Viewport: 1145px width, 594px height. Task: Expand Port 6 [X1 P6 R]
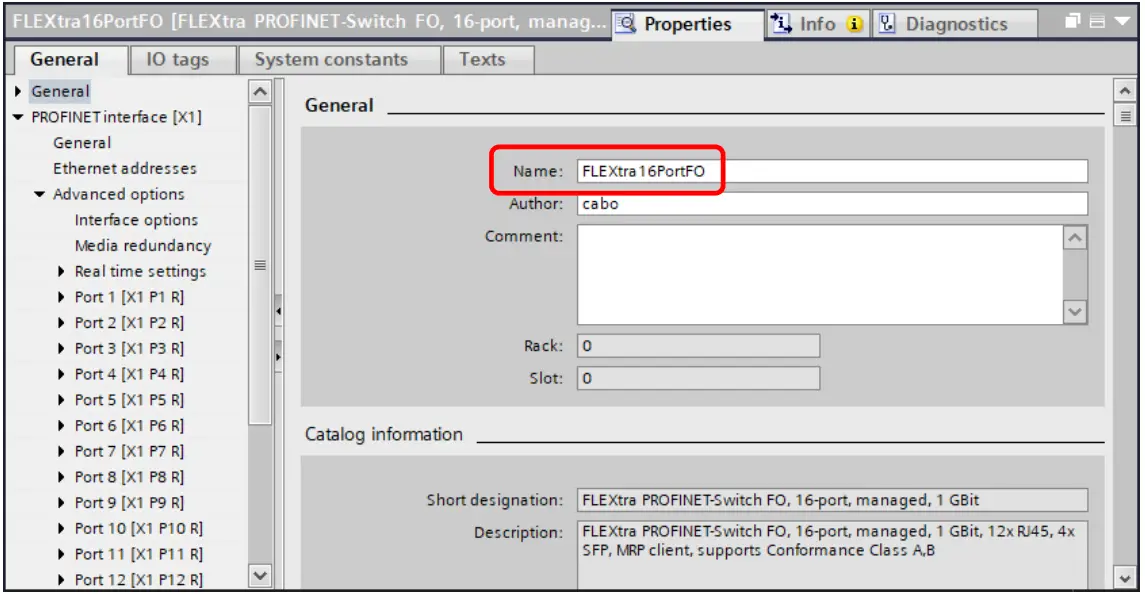point(61,426)
